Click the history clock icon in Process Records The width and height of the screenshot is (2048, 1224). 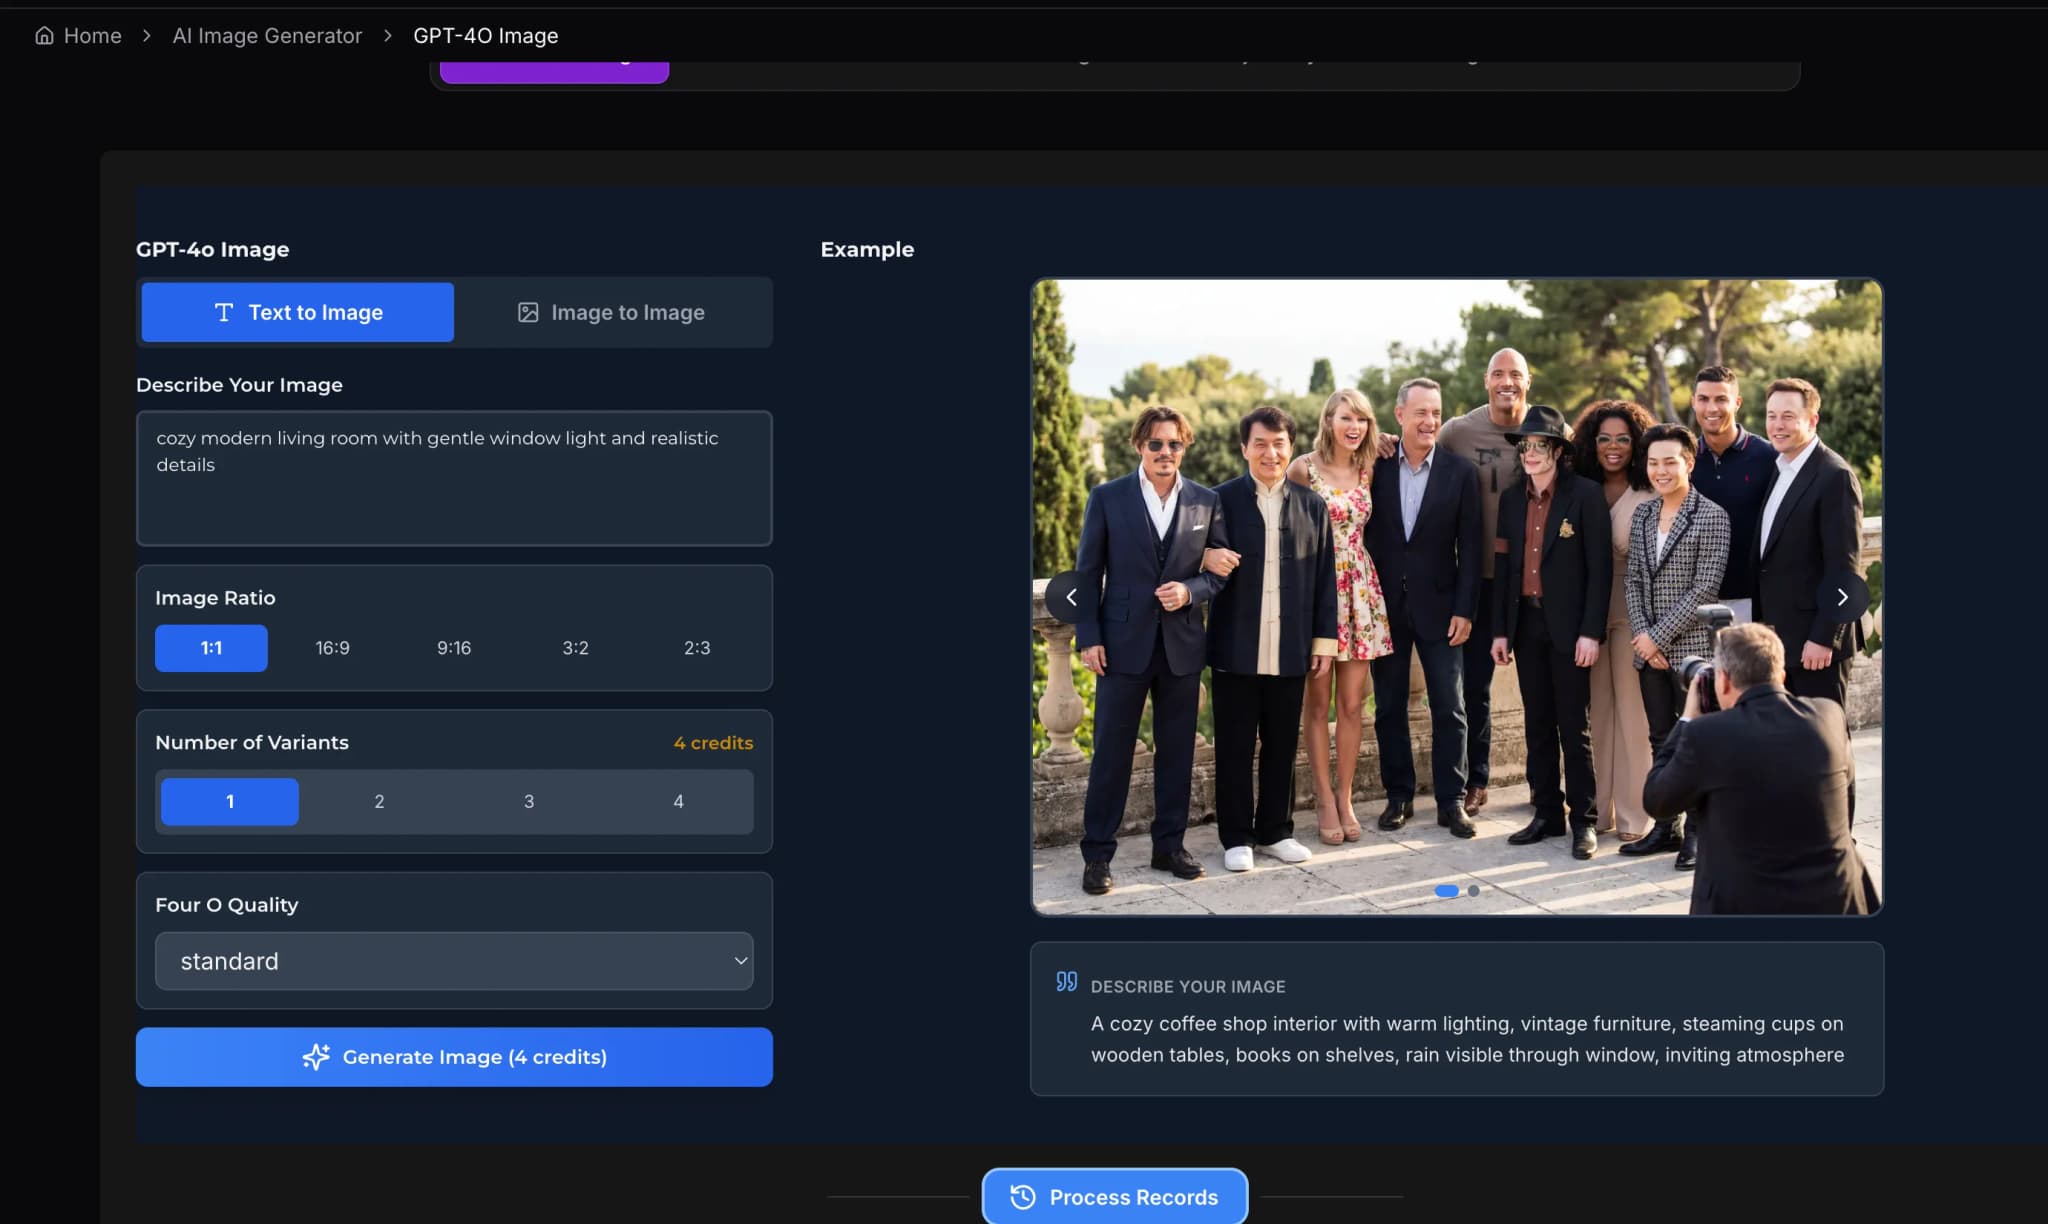(x=1022, y=1197)
